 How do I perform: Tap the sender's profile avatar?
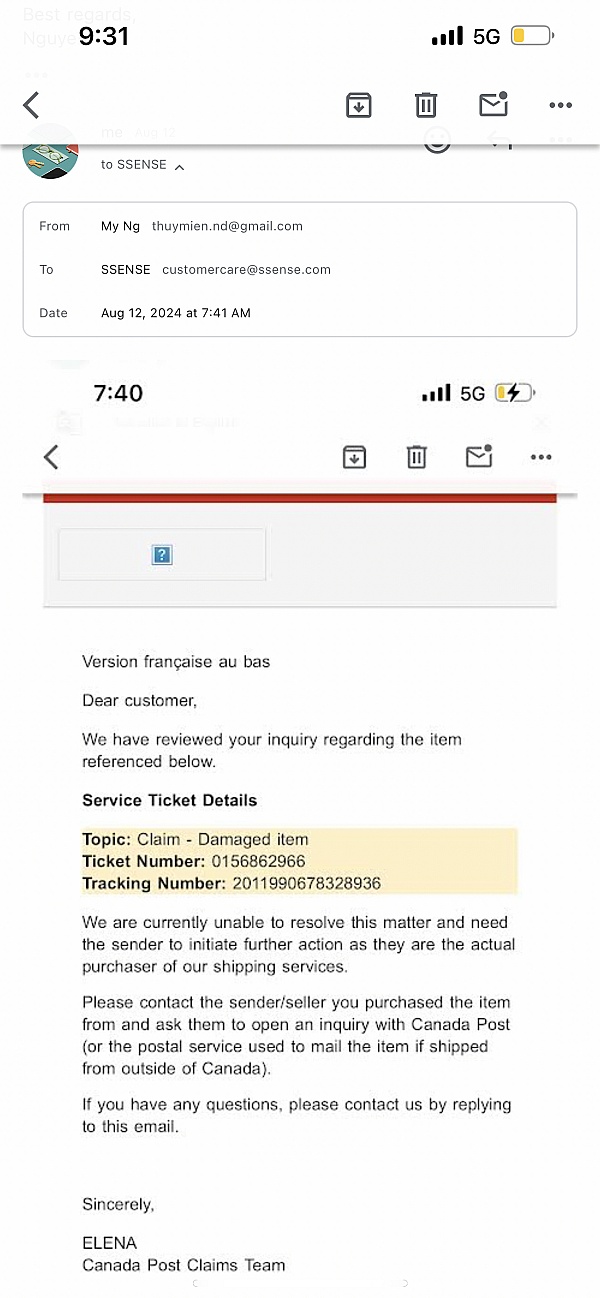tap(50, 155)
